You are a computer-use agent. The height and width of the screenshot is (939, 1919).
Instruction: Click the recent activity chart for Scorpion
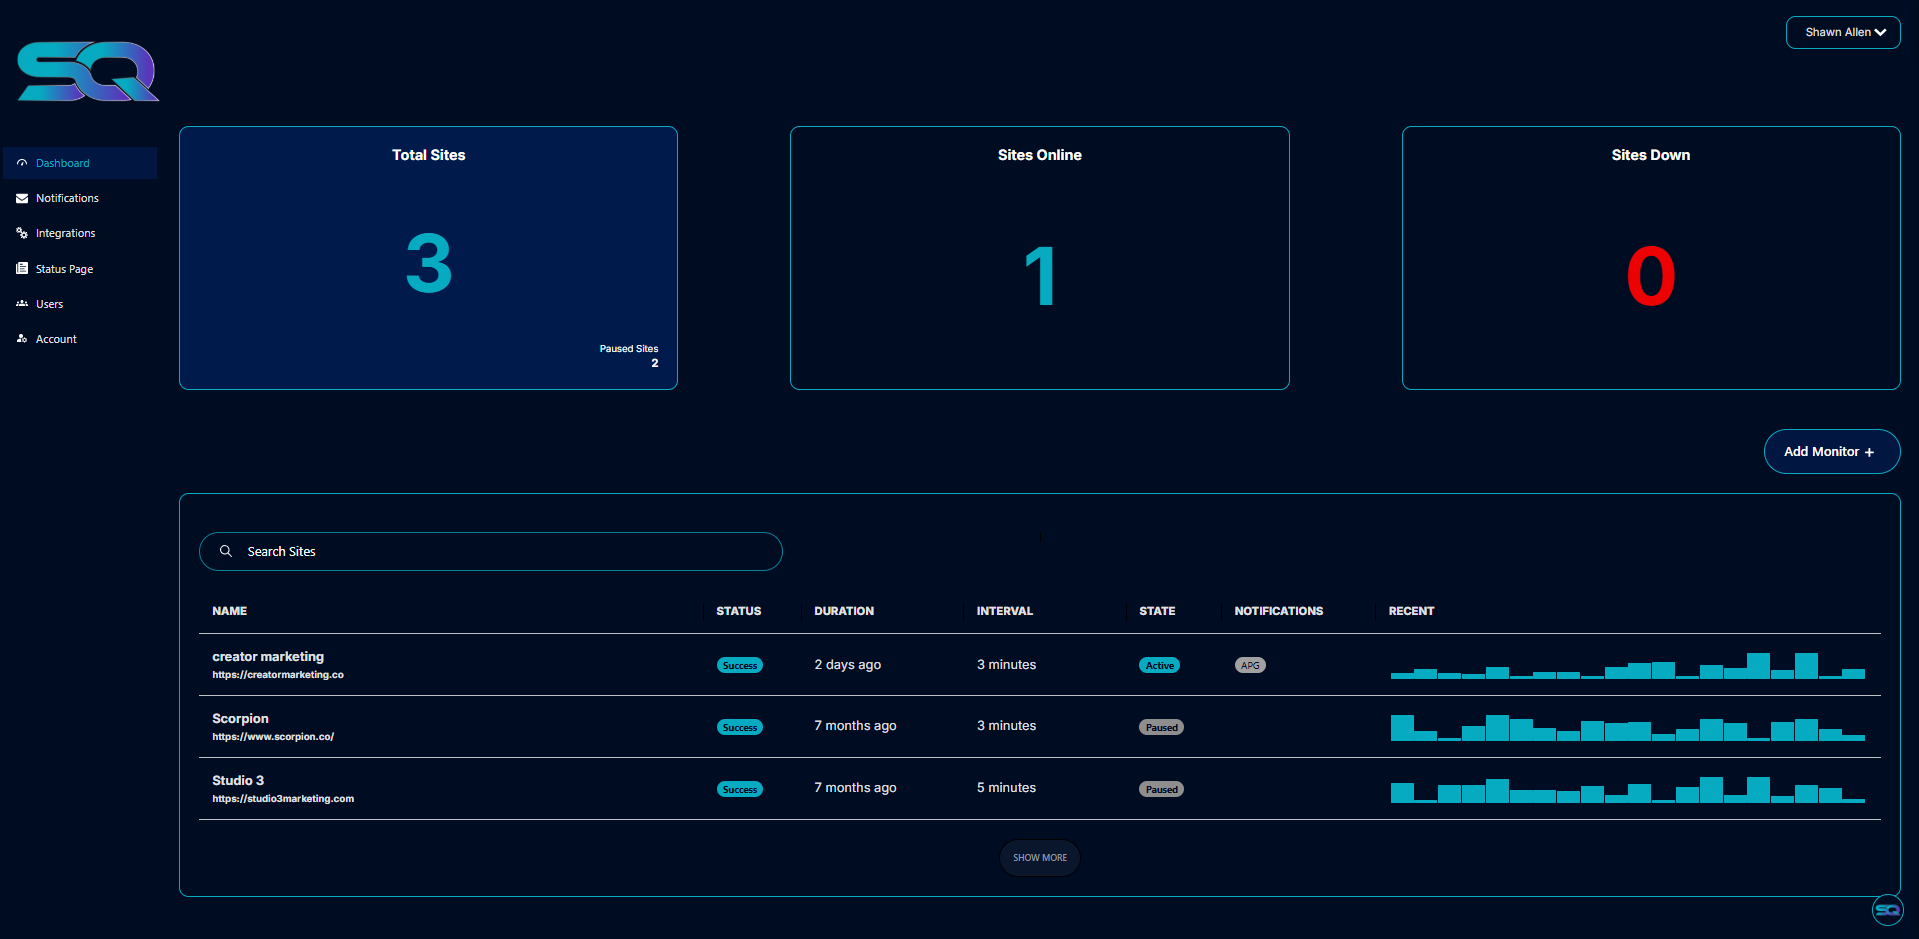click(1628, 727)
